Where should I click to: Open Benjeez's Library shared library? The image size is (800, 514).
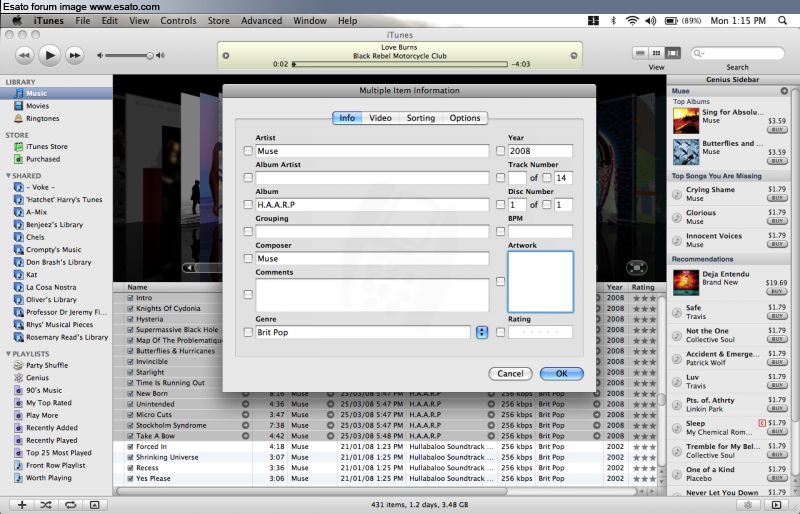56,225
